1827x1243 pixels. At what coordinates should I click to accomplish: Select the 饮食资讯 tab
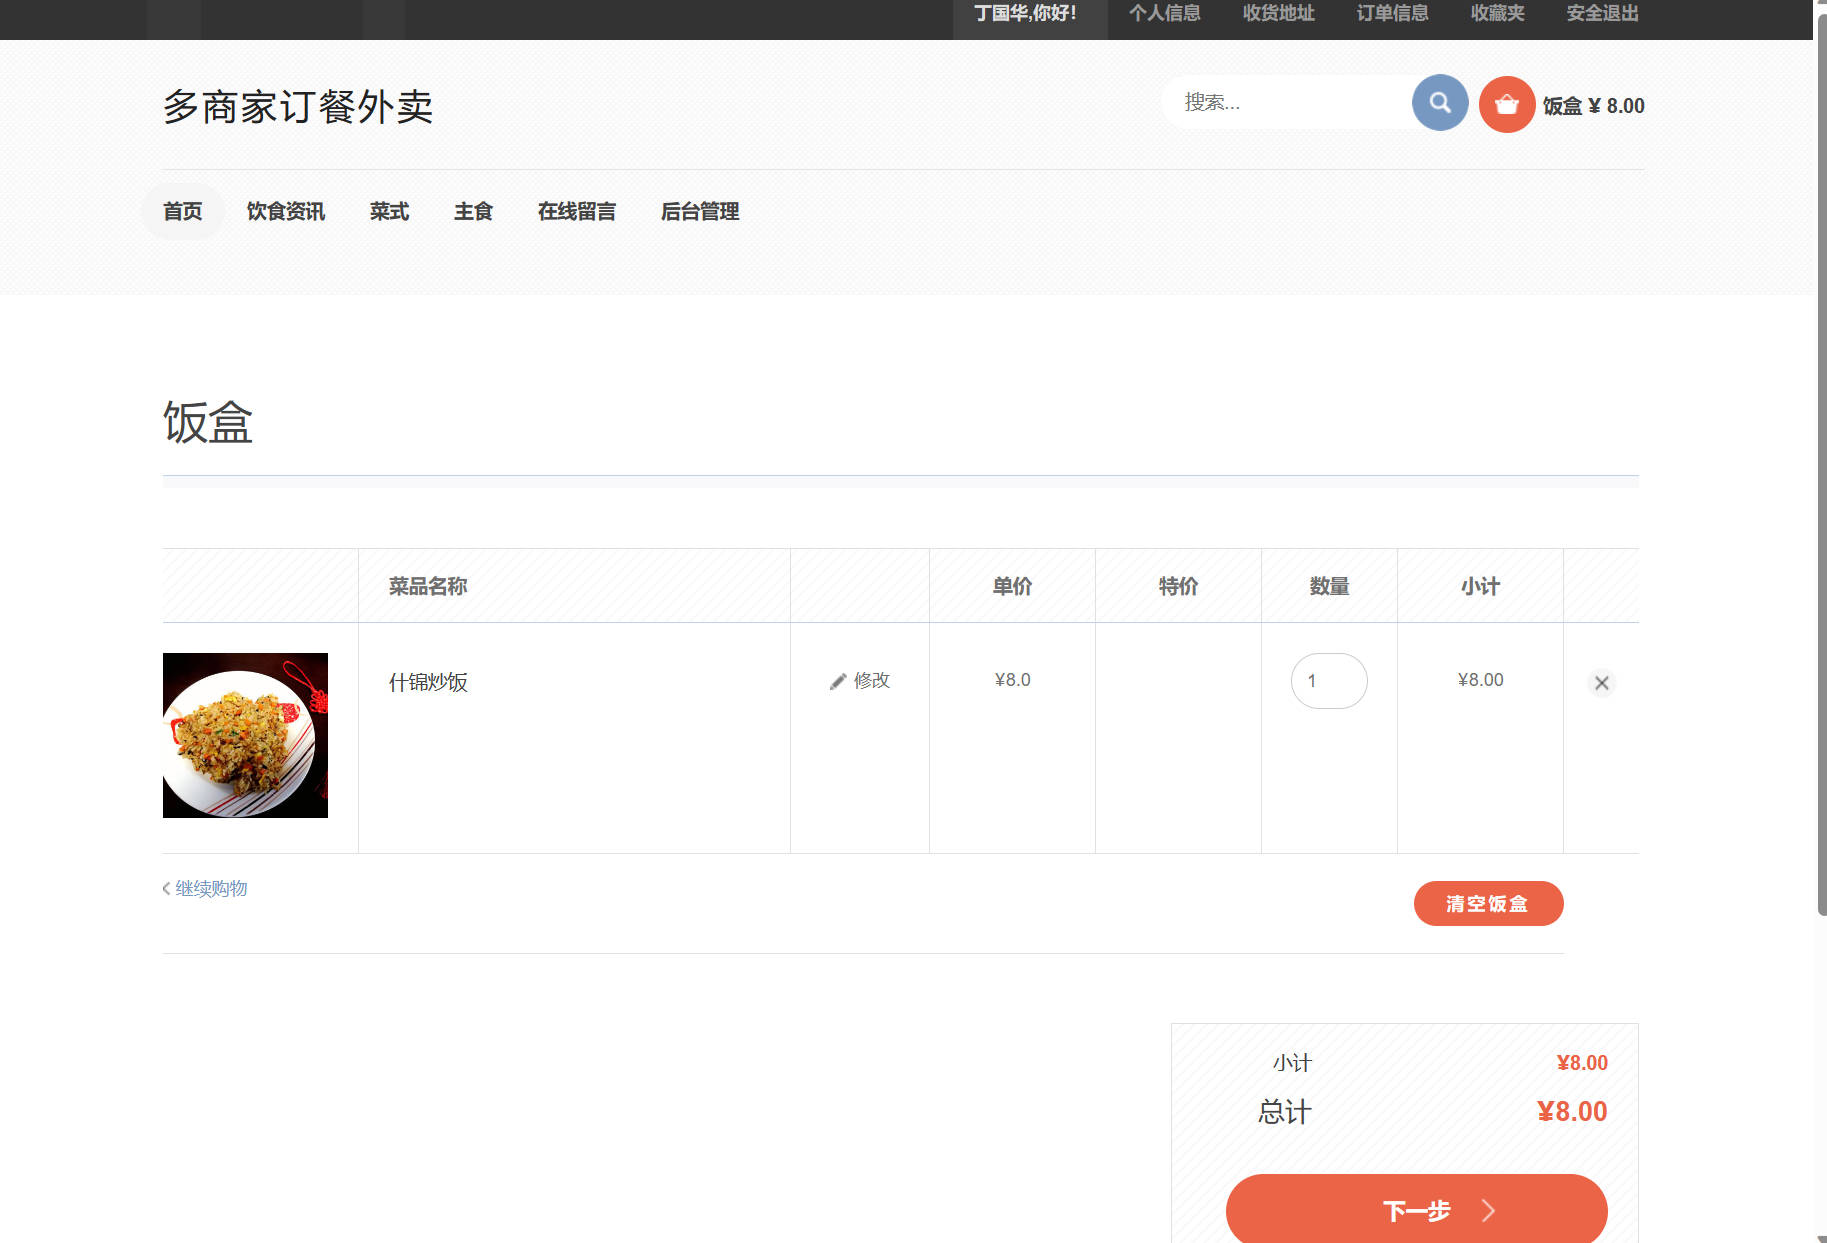[285, 211]
